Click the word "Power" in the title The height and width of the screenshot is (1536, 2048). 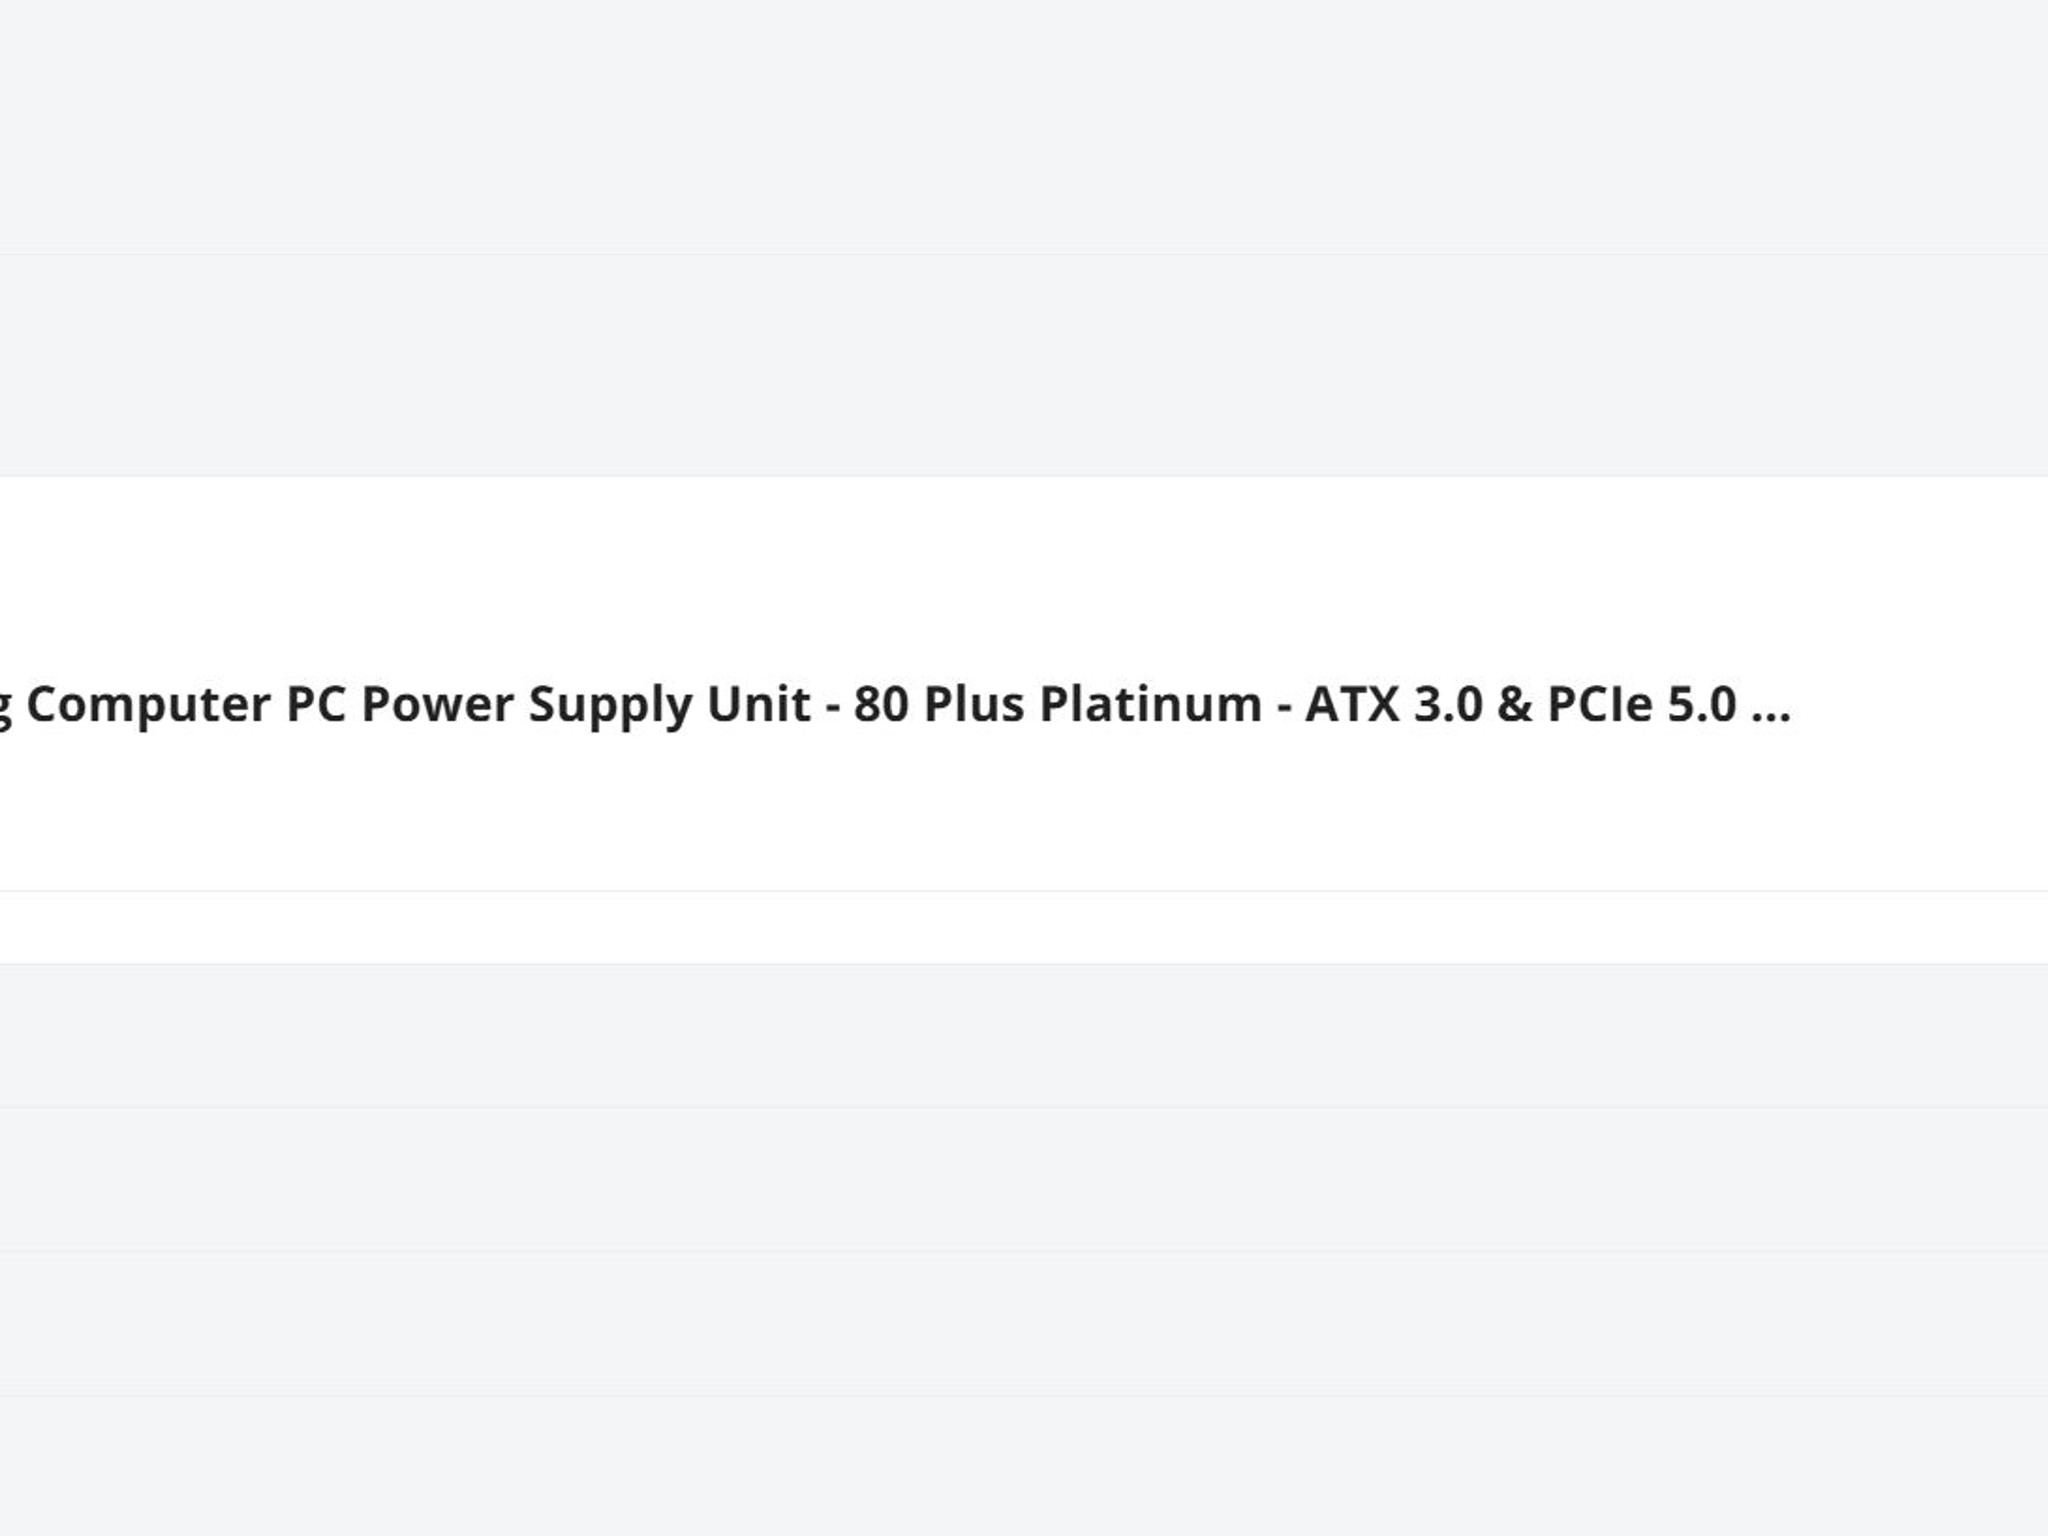(x=437, y=704)
